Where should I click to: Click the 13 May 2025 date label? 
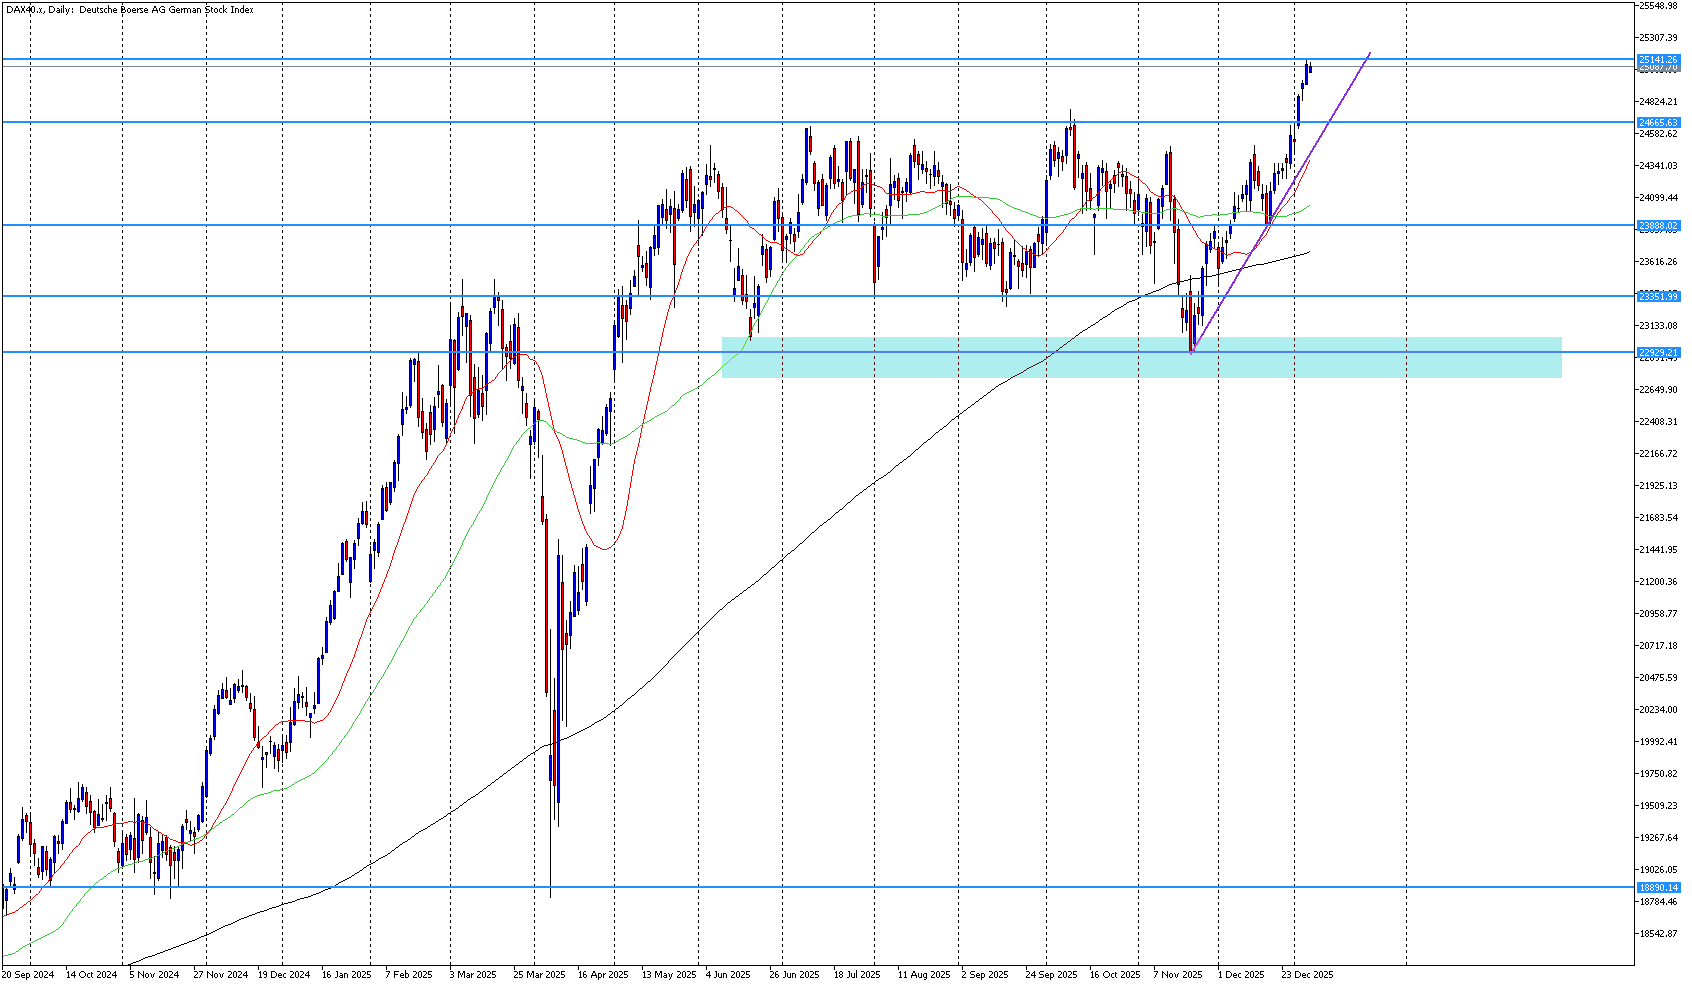tap(668, 974)
